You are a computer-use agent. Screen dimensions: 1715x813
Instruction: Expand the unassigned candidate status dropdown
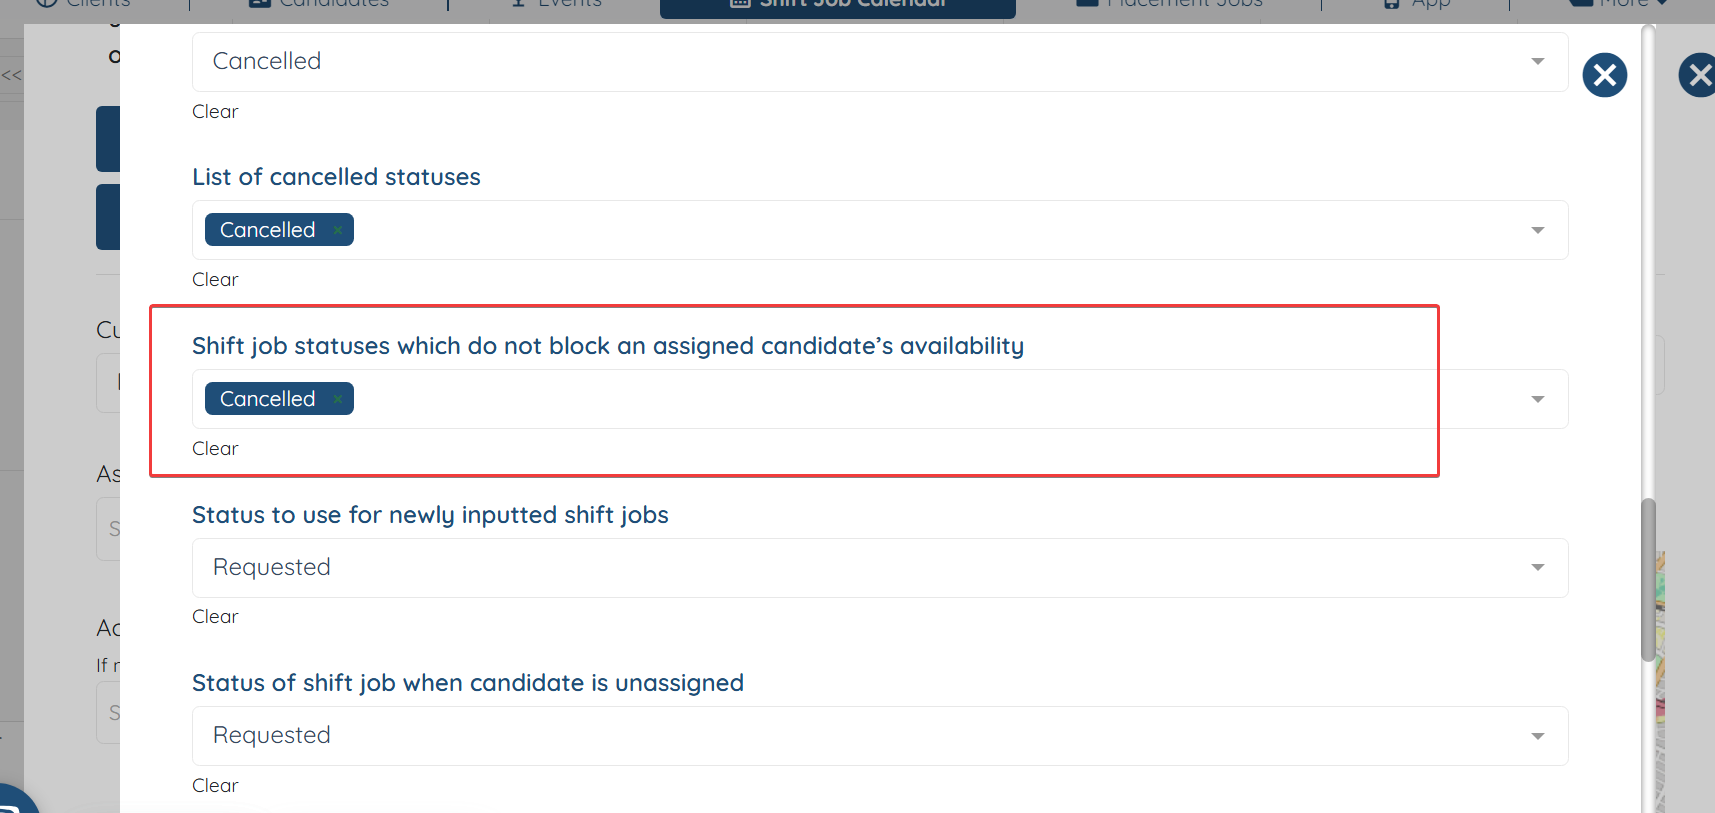1537,737
